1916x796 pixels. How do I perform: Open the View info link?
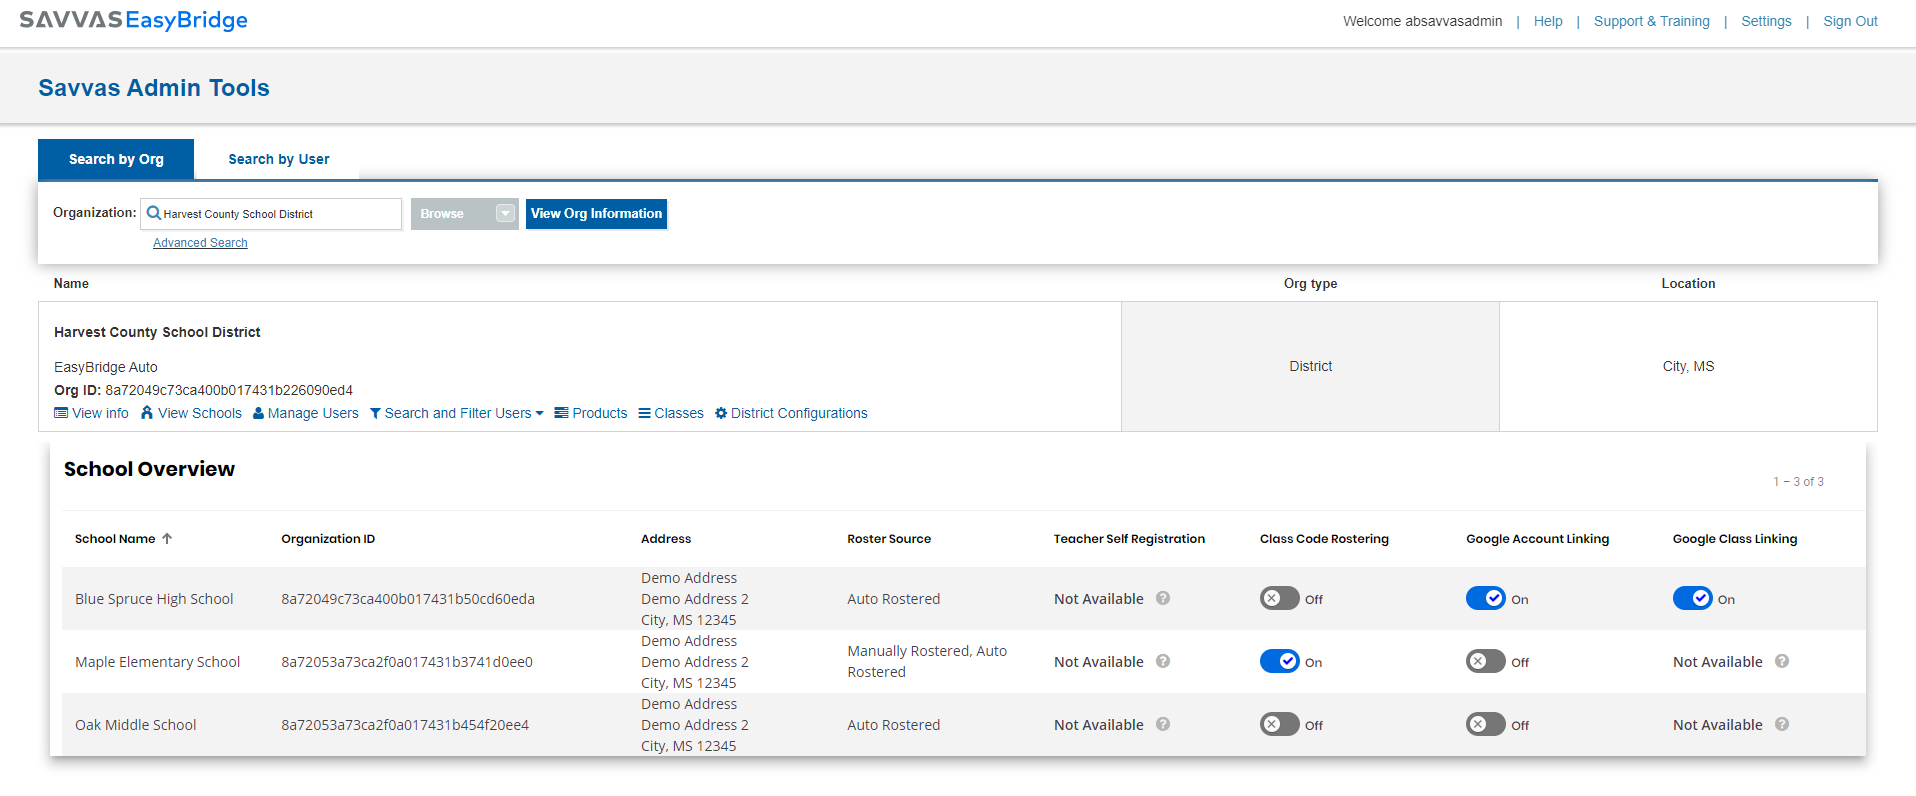click(x=100, y=413)
